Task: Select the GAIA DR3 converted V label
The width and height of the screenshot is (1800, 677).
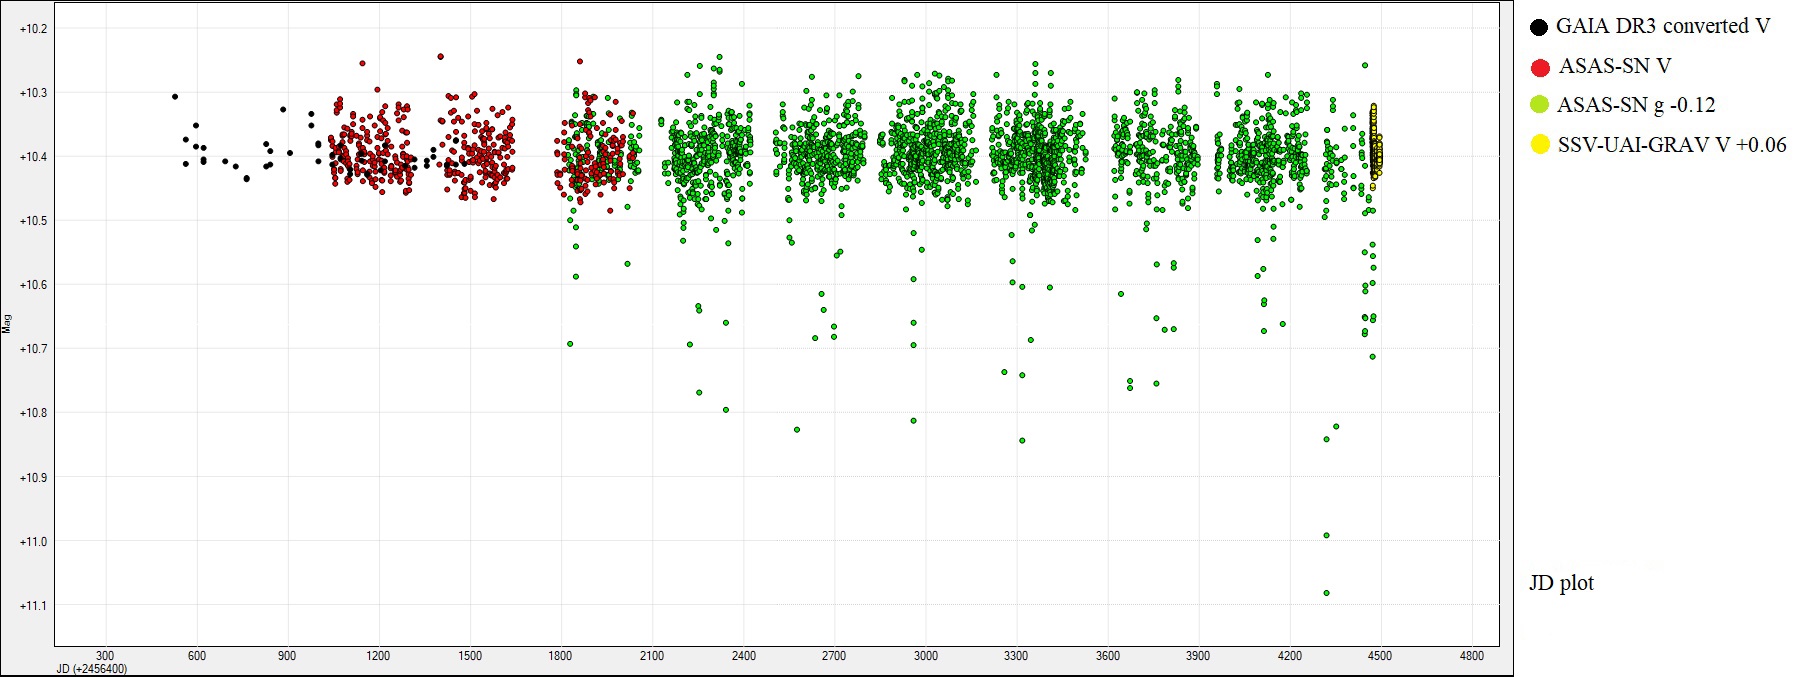Action: coord(1663,26)
